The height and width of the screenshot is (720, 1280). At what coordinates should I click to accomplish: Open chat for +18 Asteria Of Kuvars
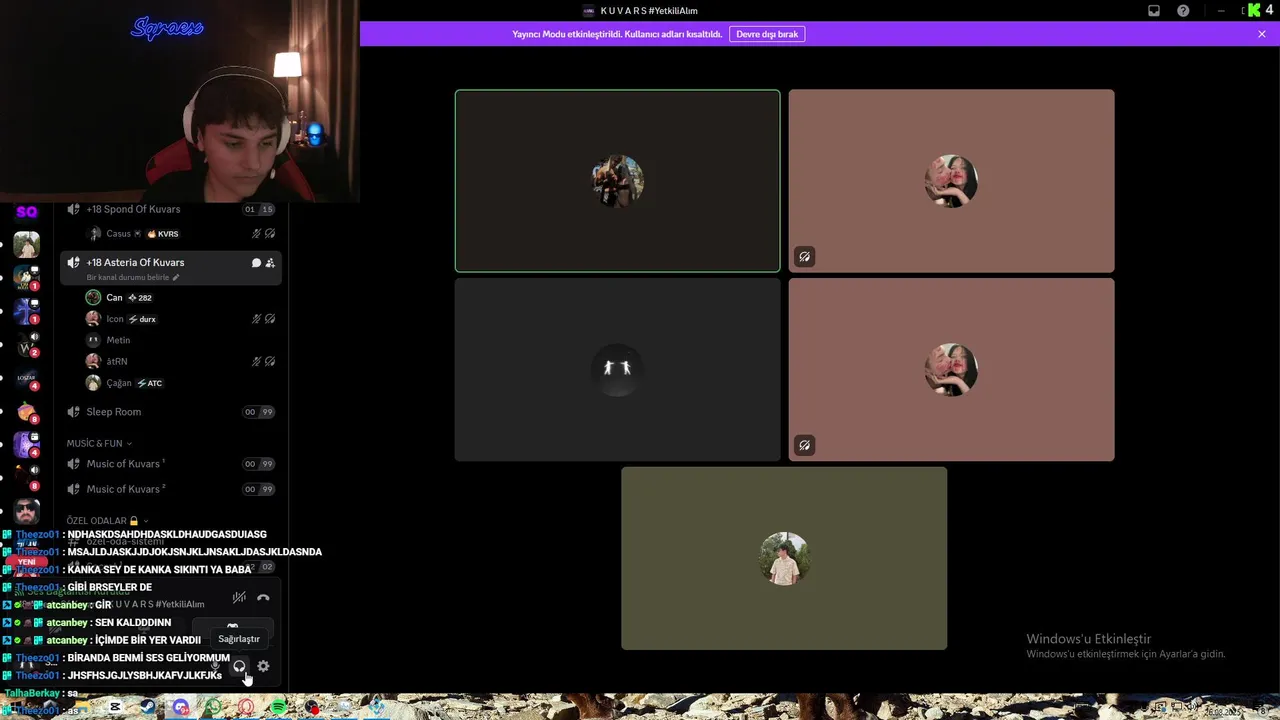pyautogui.click(x=256, y=263)
